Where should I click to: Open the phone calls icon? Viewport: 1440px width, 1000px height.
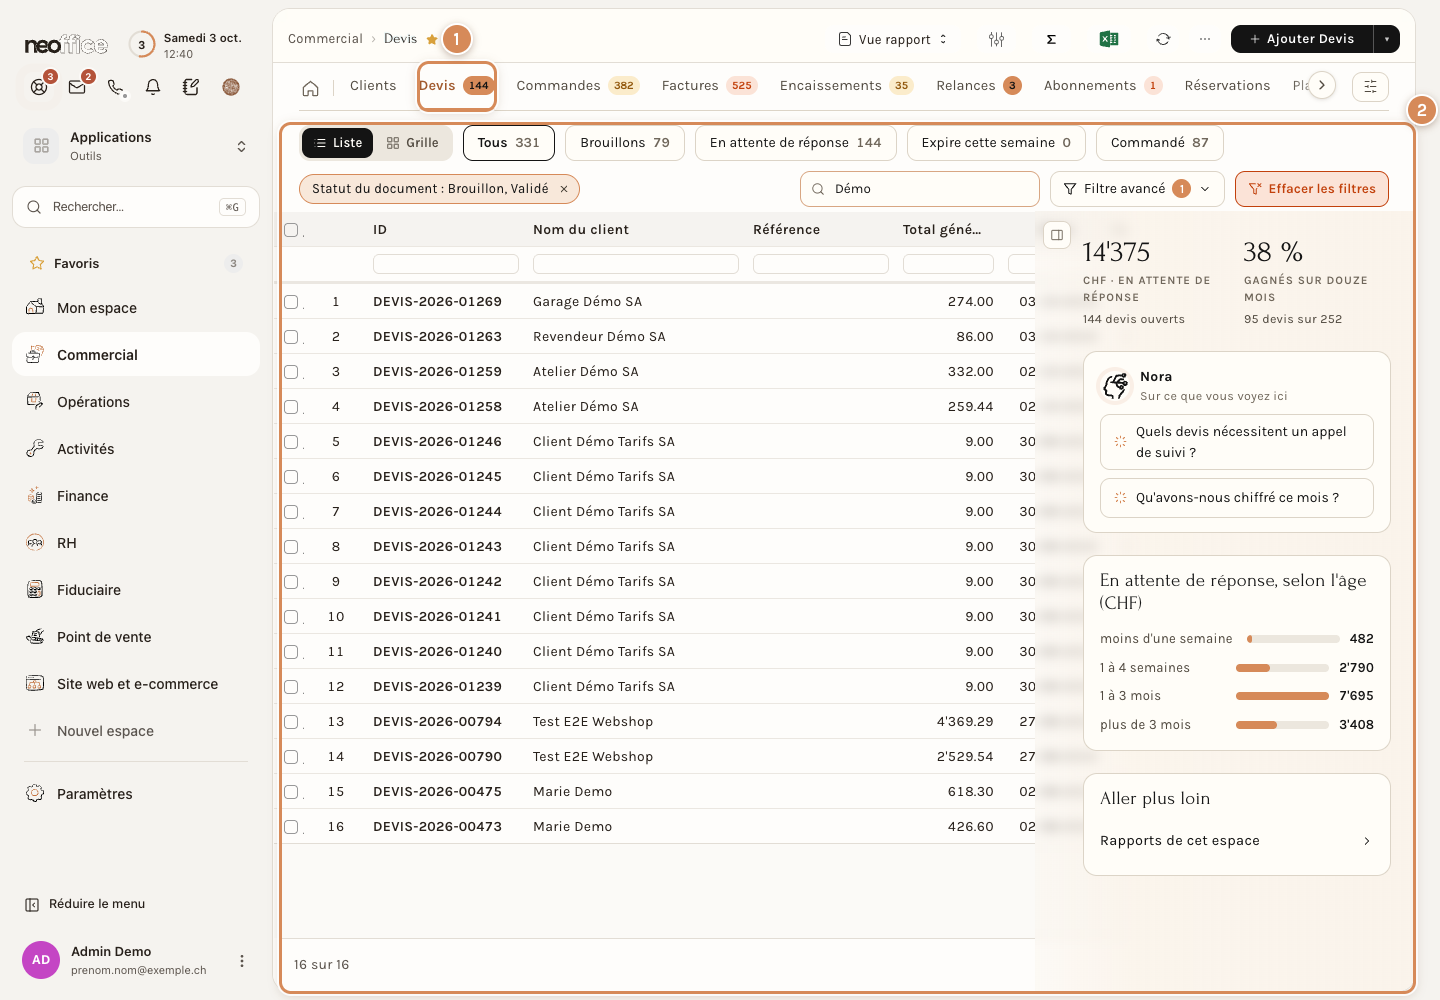[116, 87]
